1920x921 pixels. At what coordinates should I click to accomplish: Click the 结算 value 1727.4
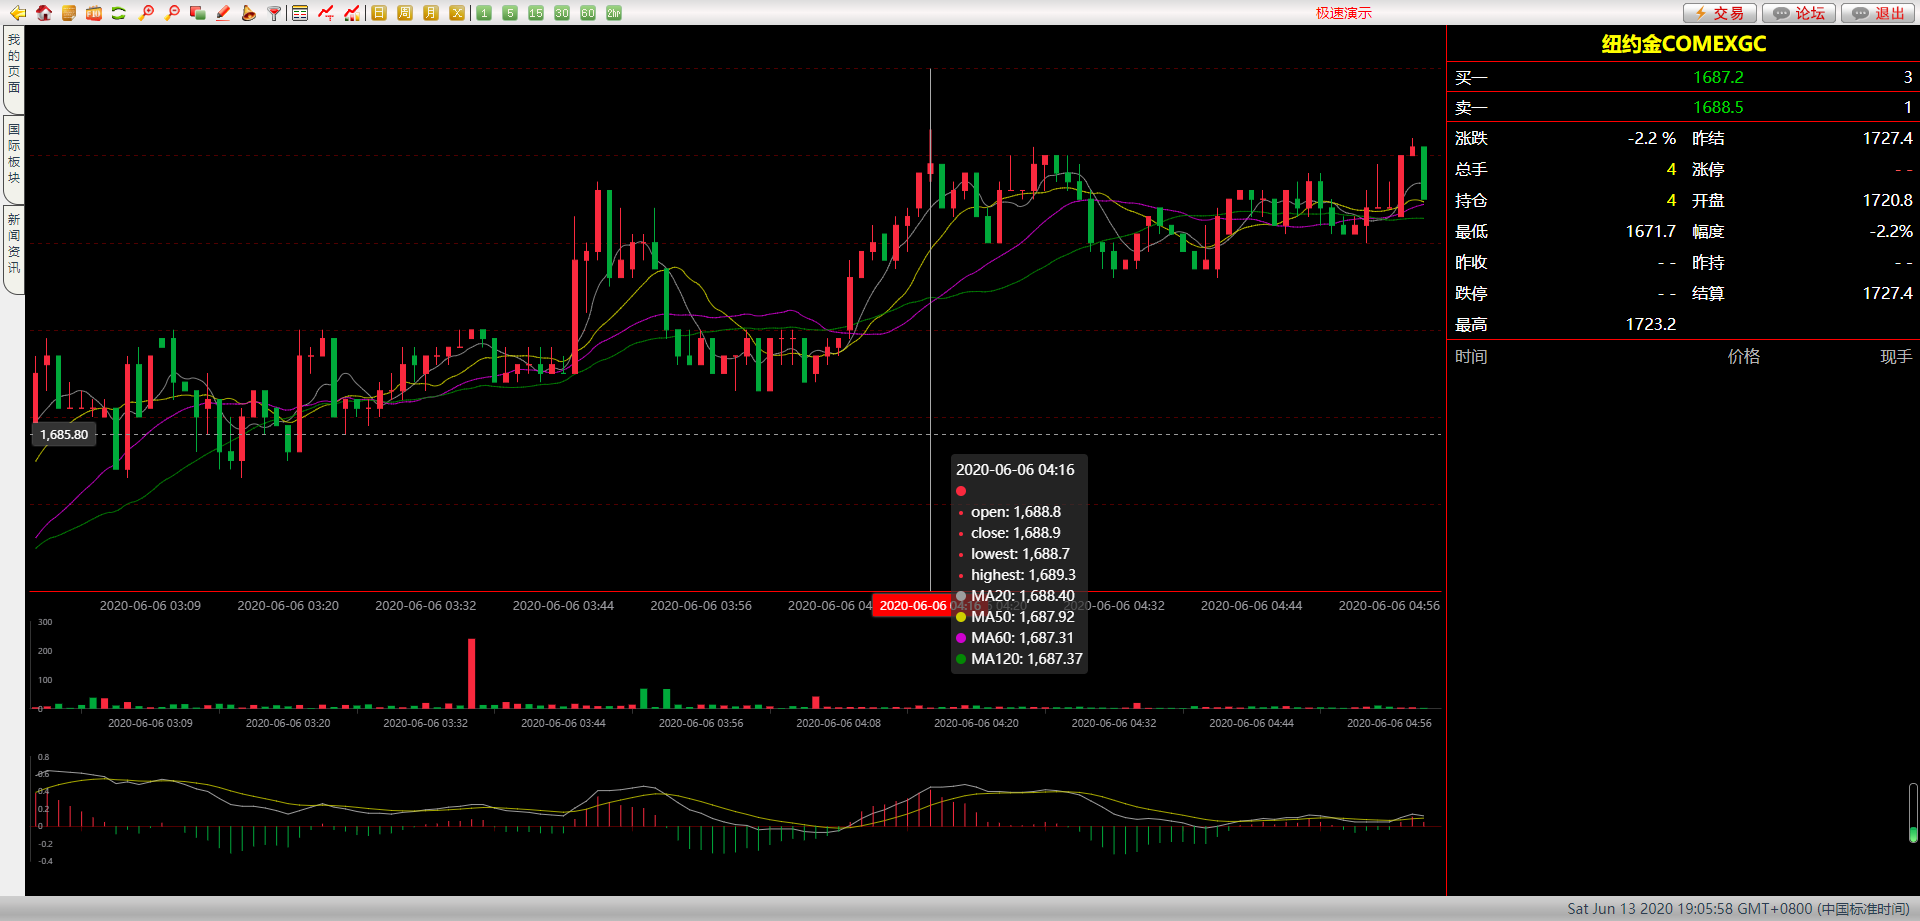pyautogui.click(x=1888, y=293)
